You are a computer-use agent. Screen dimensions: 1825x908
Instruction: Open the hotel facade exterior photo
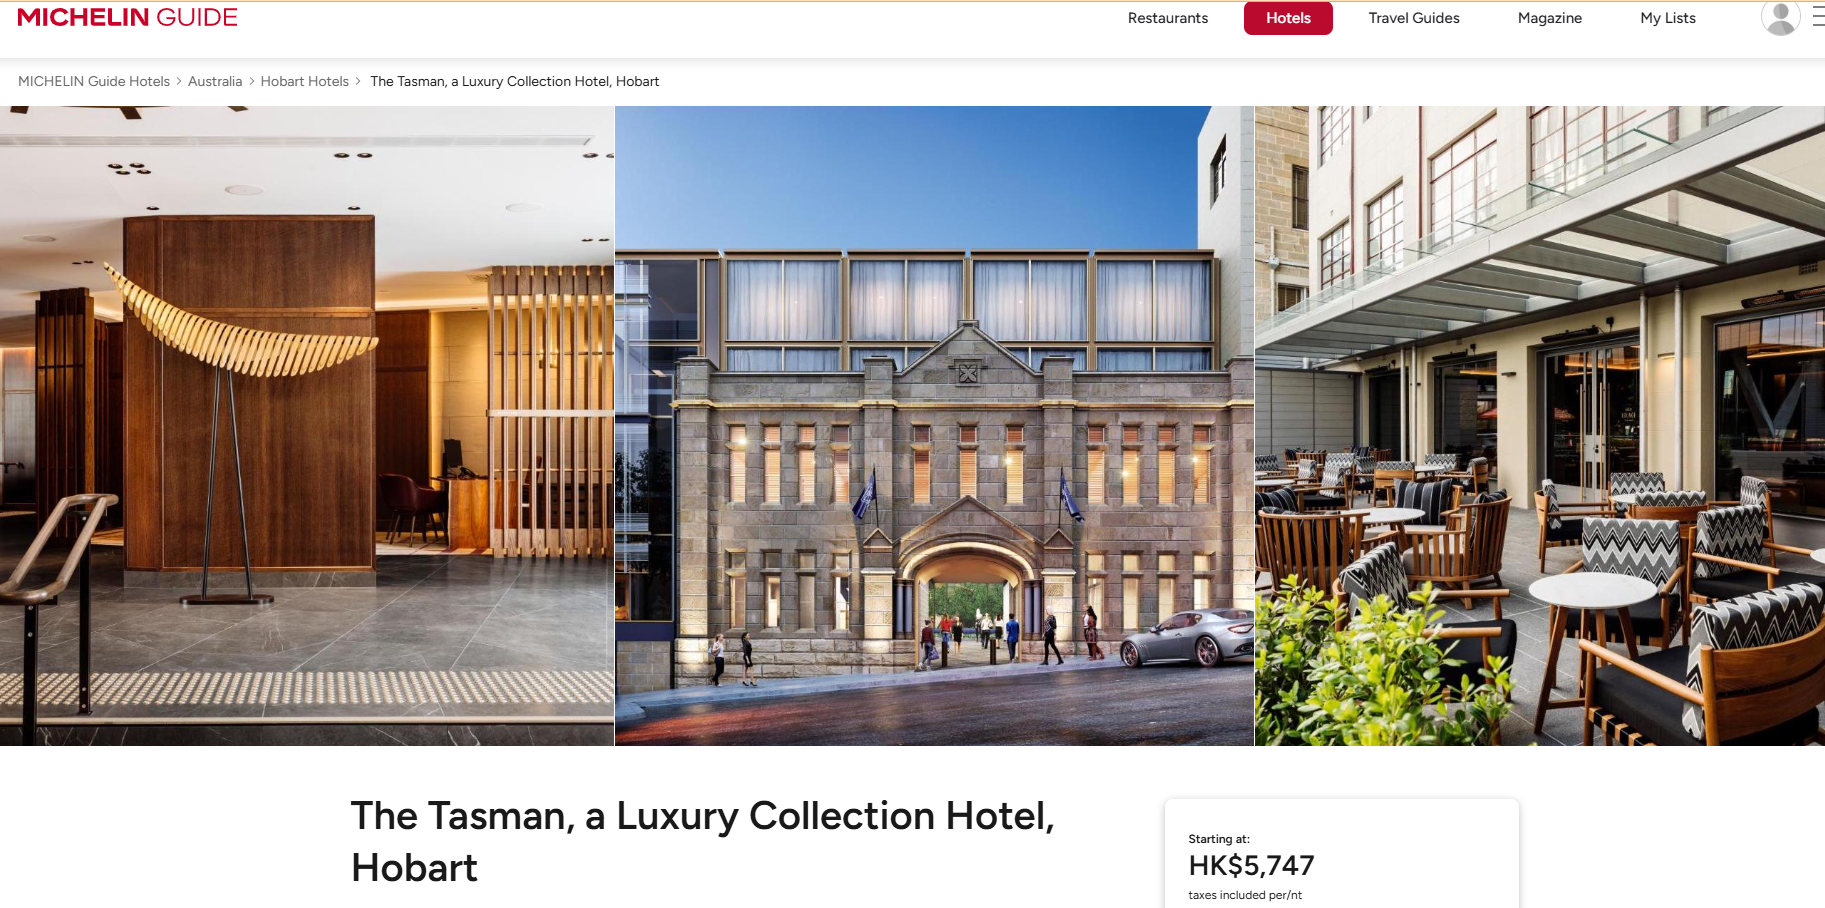pyautogui.click(x=934, y=426)
